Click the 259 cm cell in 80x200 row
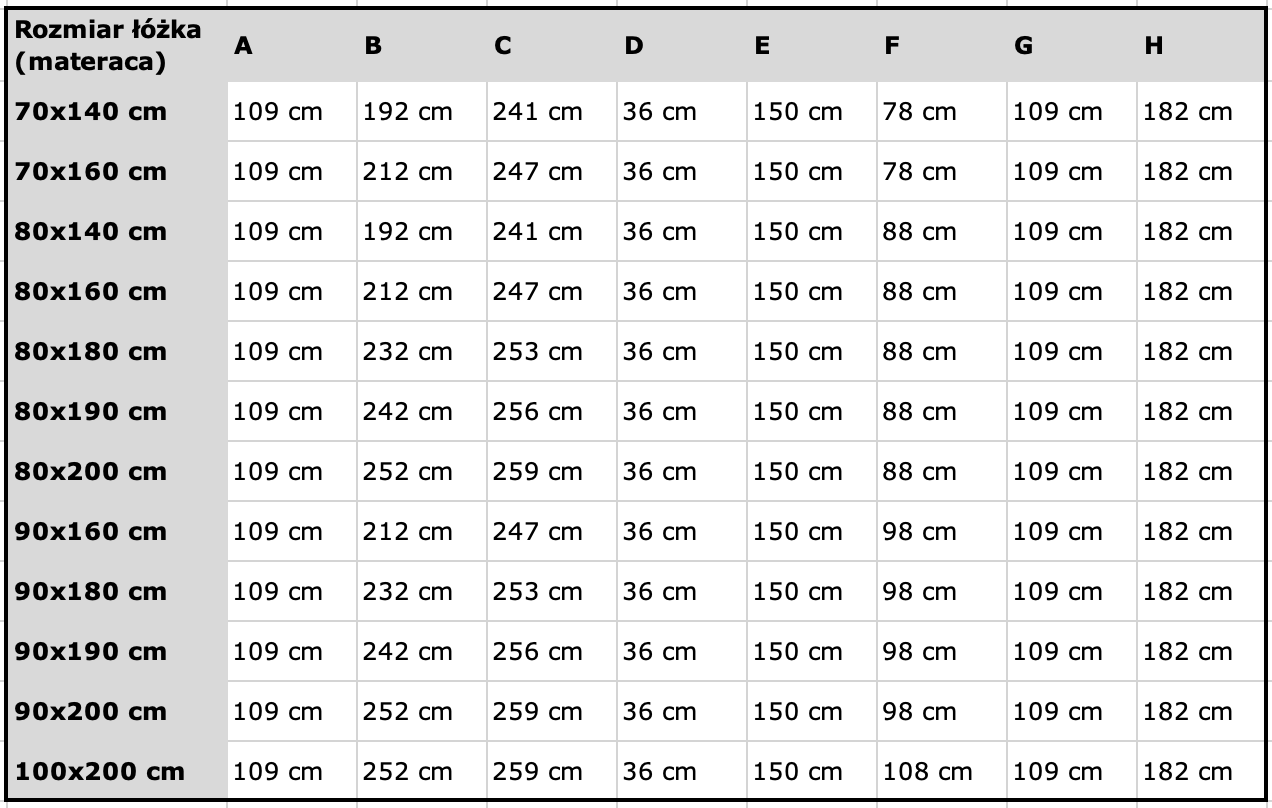Screen dimensions: 1272x808 pos(552,472)
